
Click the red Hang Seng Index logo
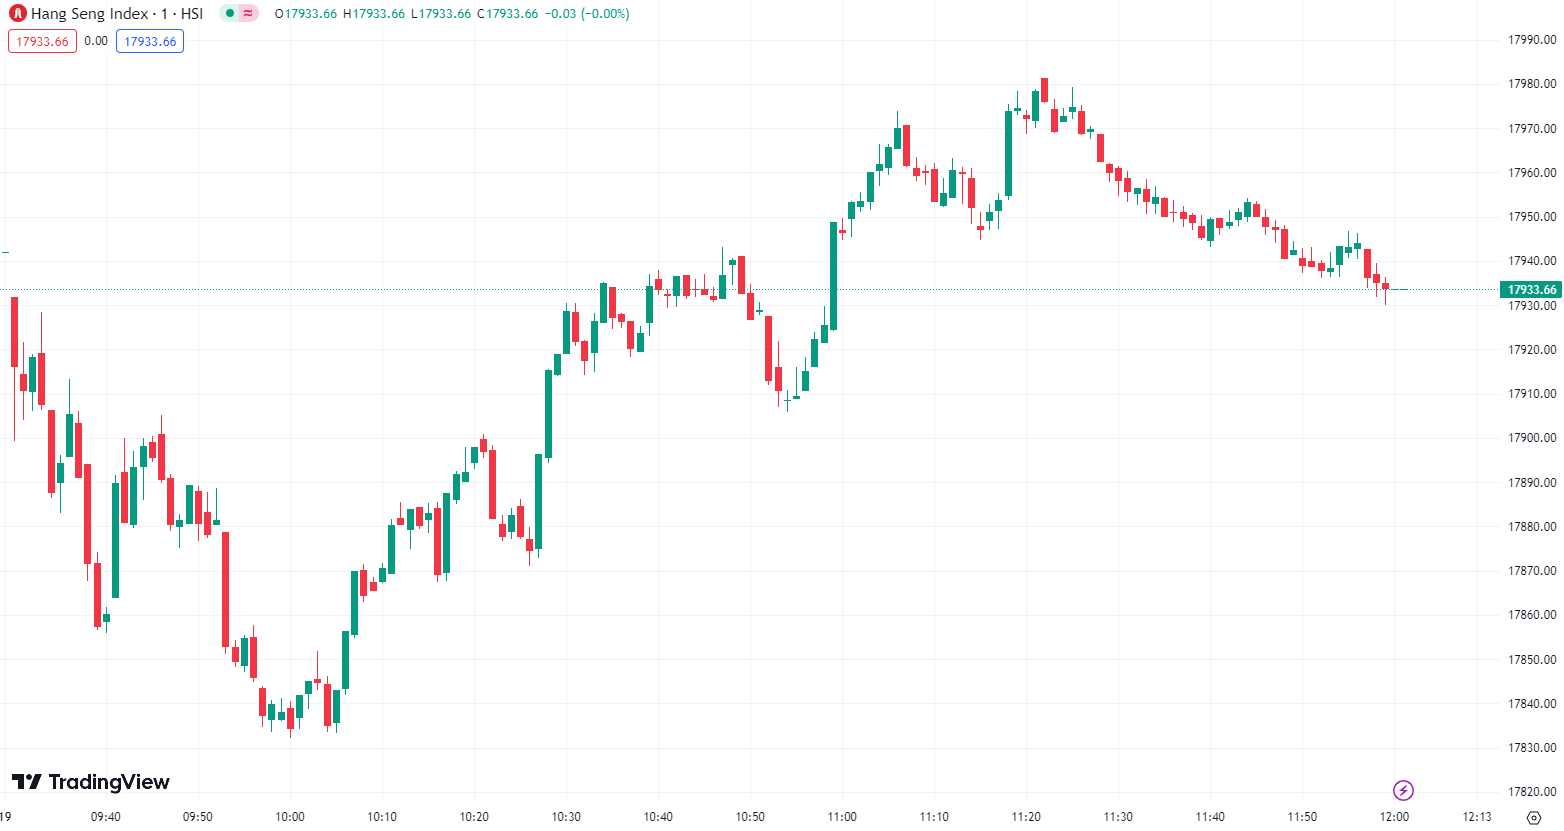tap(17, 14)
